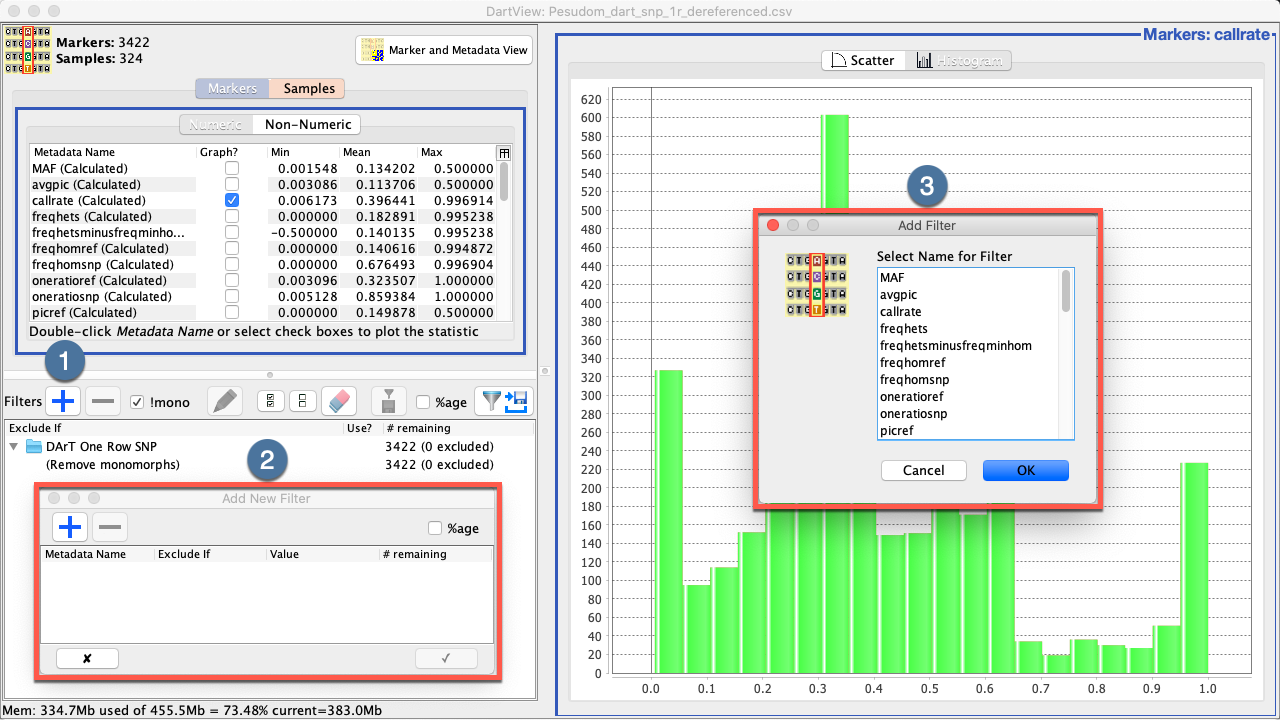1280x720 pixels.
Task: Toggle the !mono checkbox
Action: (138, 402)
